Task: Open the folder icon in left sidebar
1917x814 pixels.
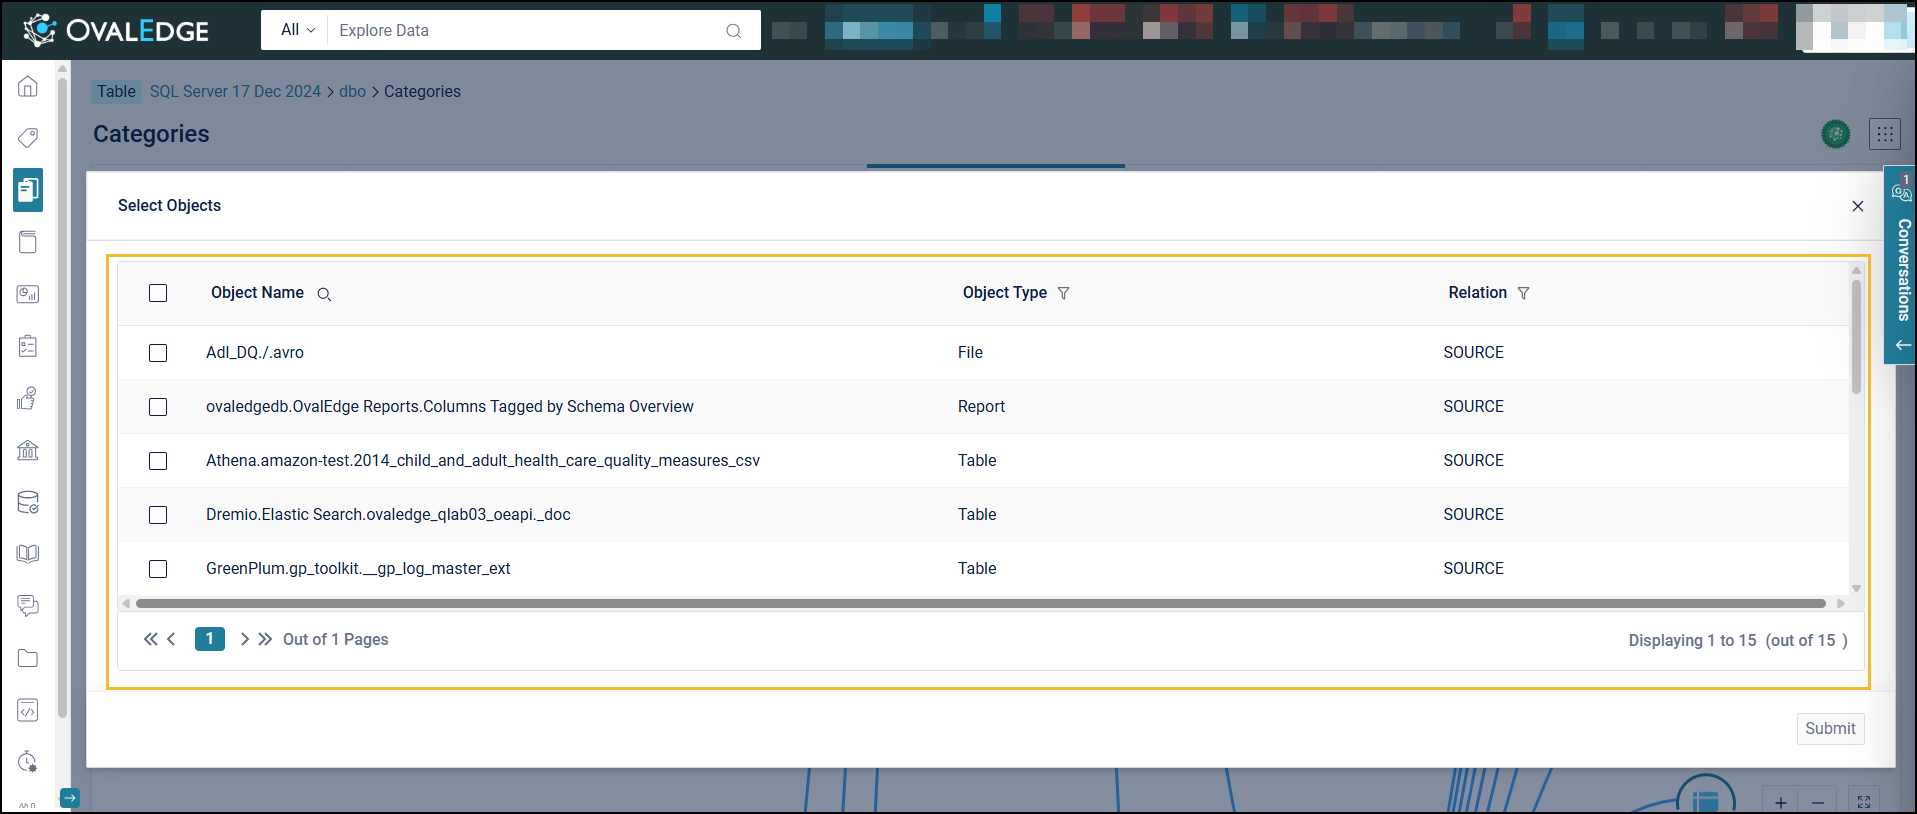Action: (28, 658)
